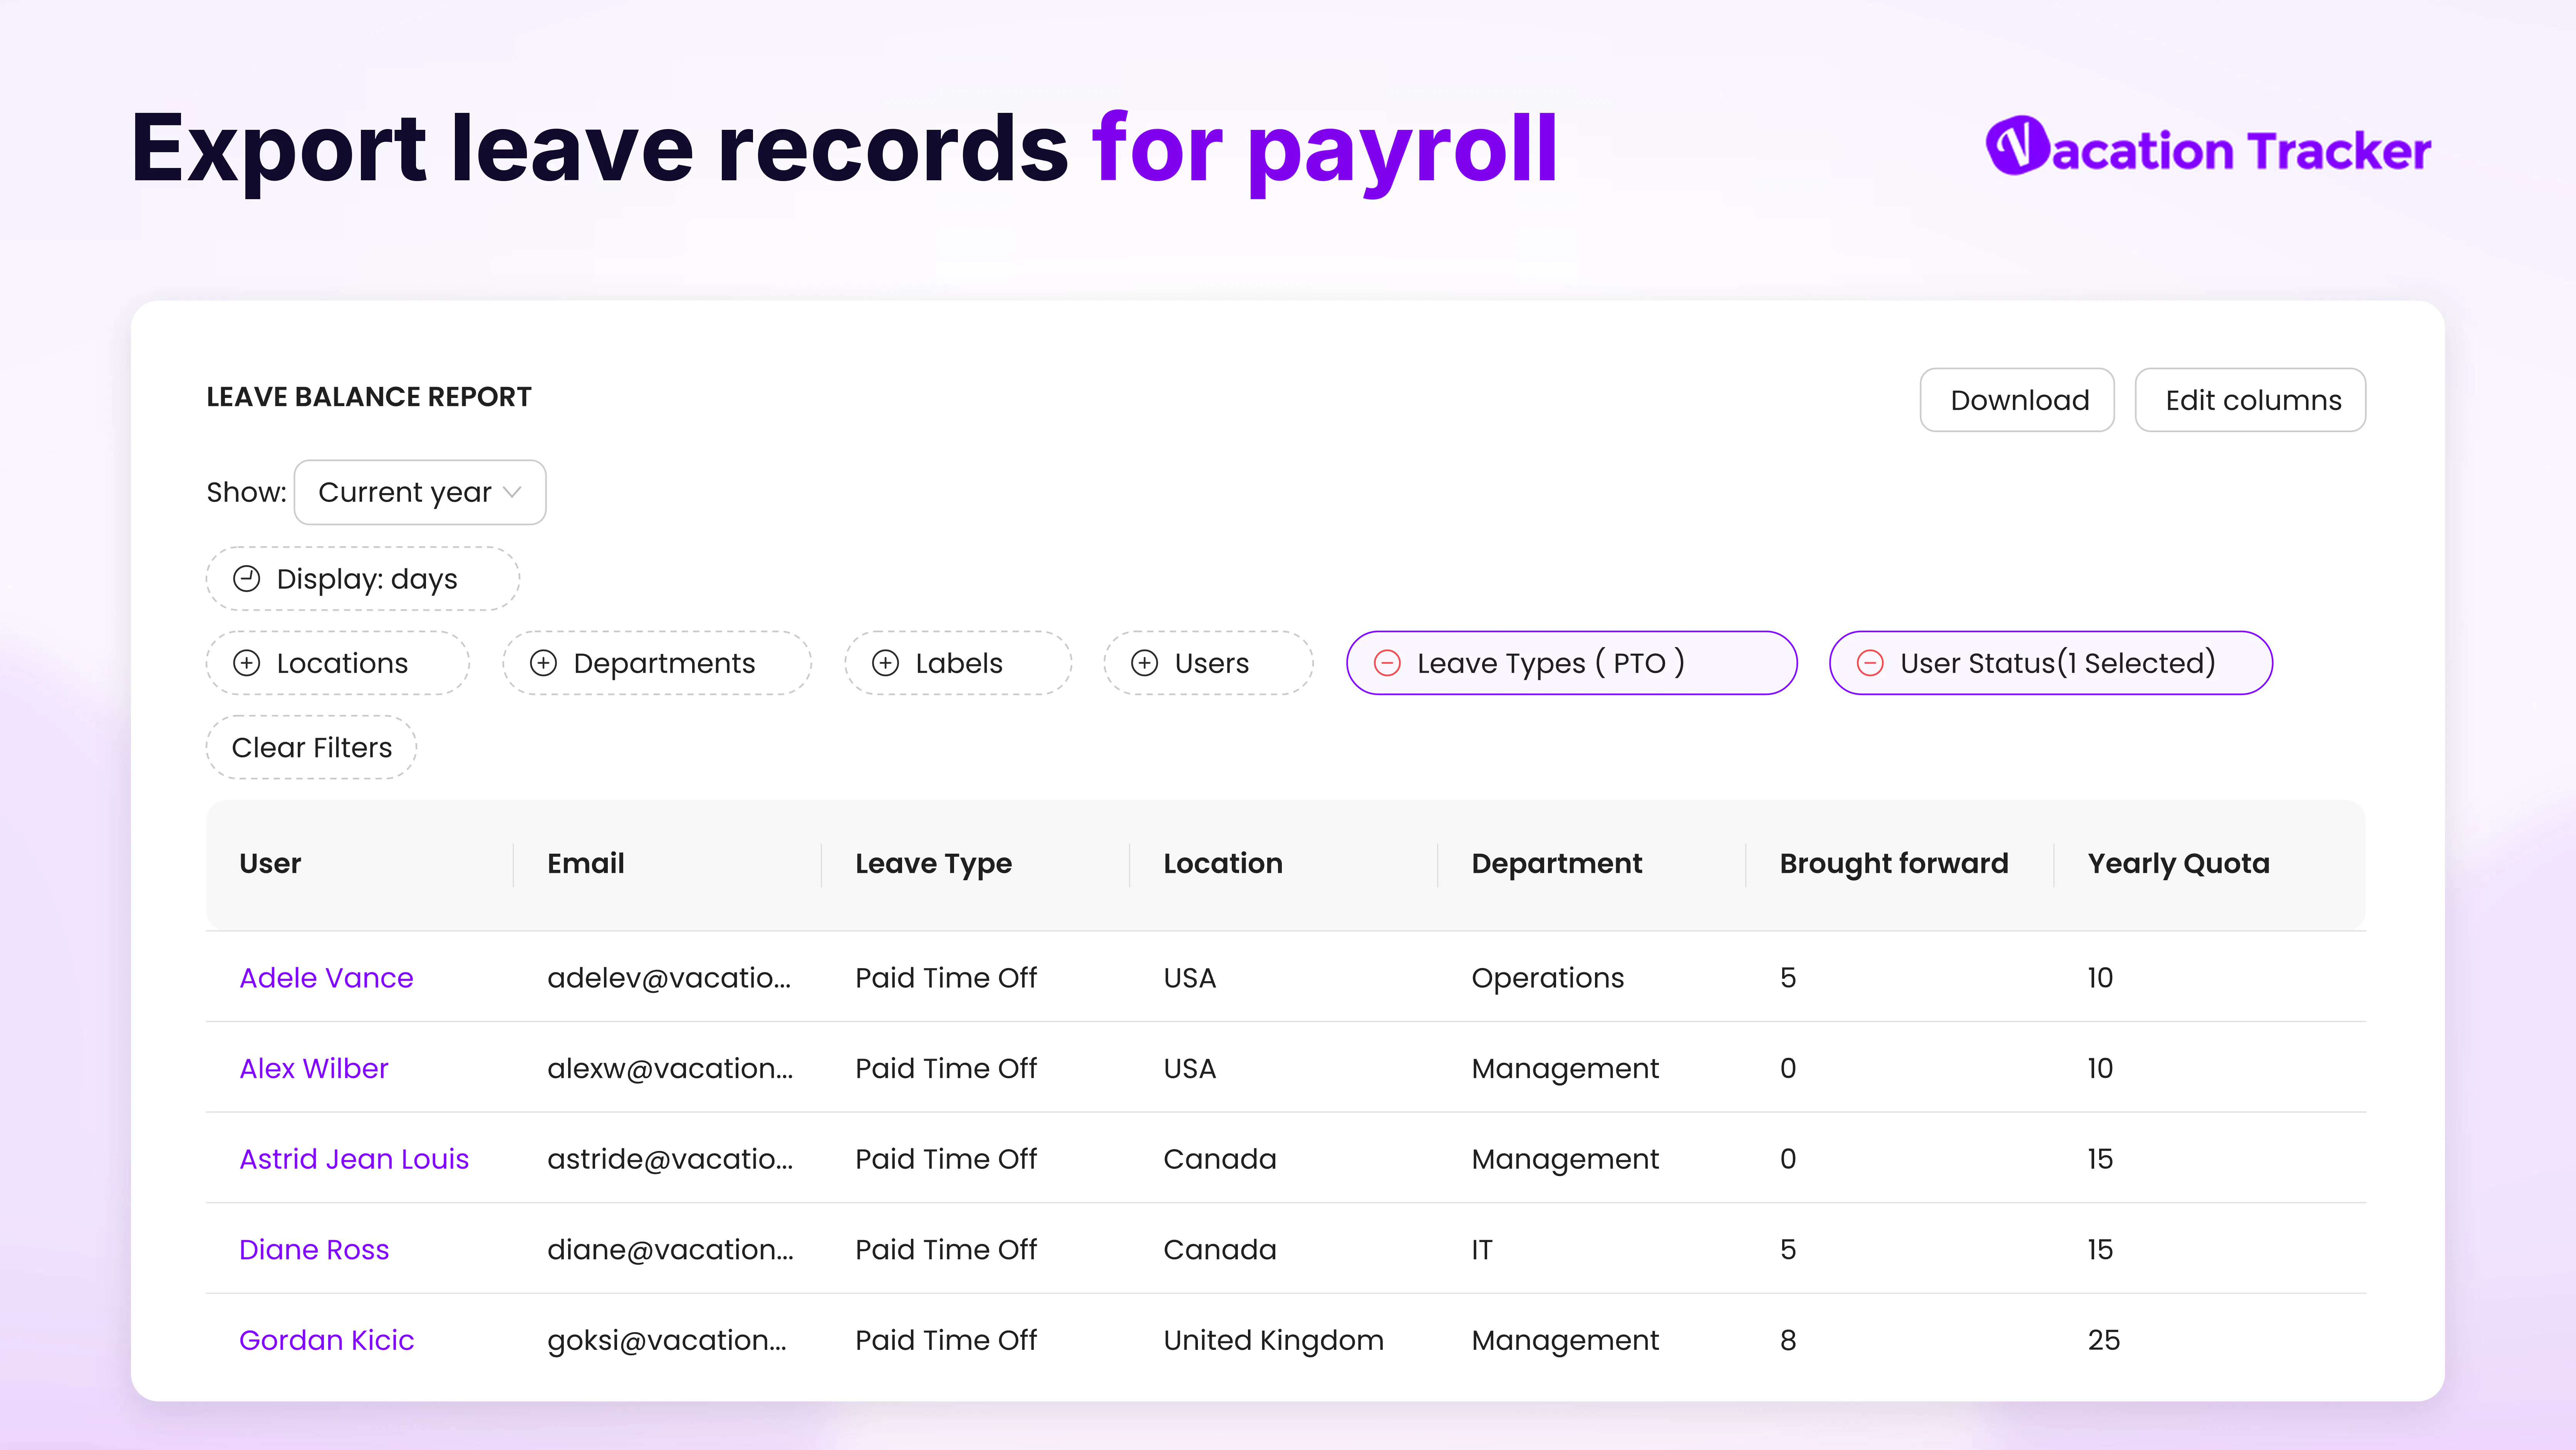Image resolution: width=2576 pixels, height=1450 pixels.
Task: Click the plus icon on Departments filter
Action: pyautogui.click(x=543, y=663)
